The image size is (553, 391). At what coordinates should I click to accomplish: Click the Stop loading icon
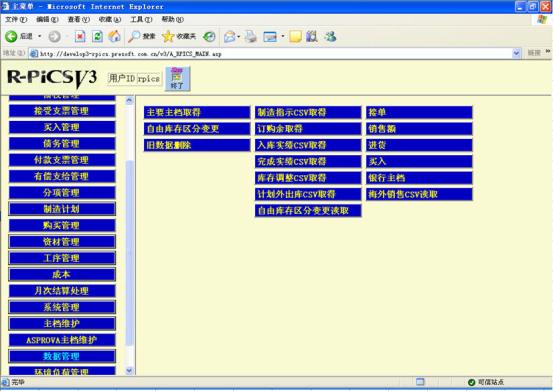click(x=80, y=36)
